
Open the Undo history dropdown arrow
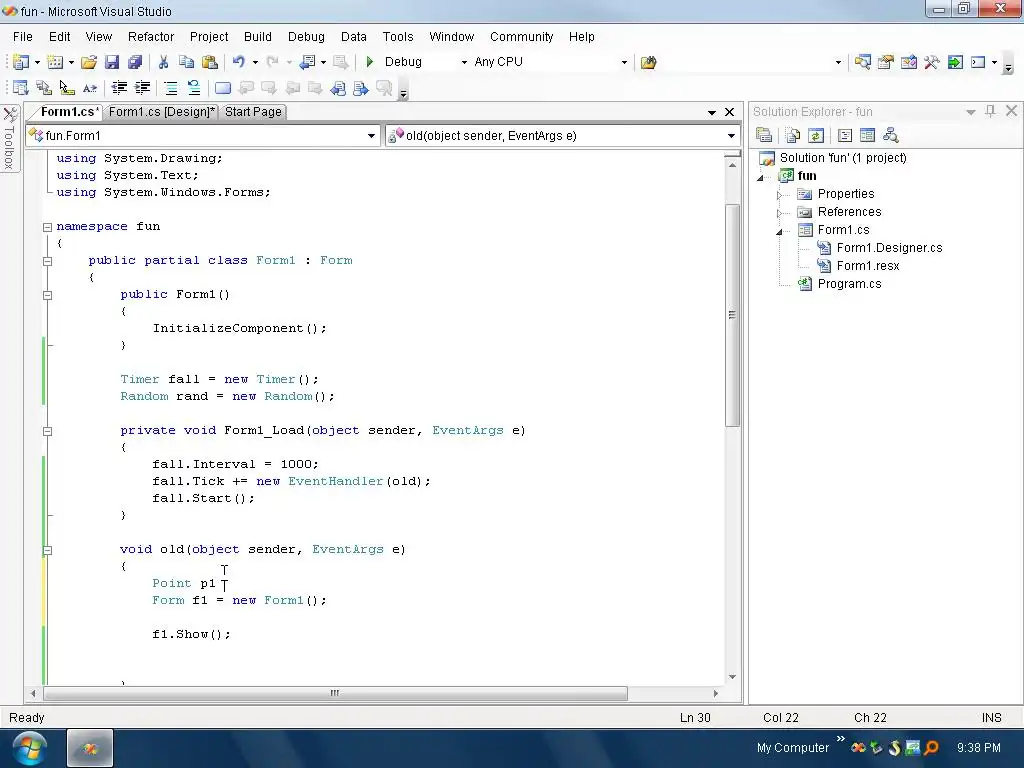point(255,62)
